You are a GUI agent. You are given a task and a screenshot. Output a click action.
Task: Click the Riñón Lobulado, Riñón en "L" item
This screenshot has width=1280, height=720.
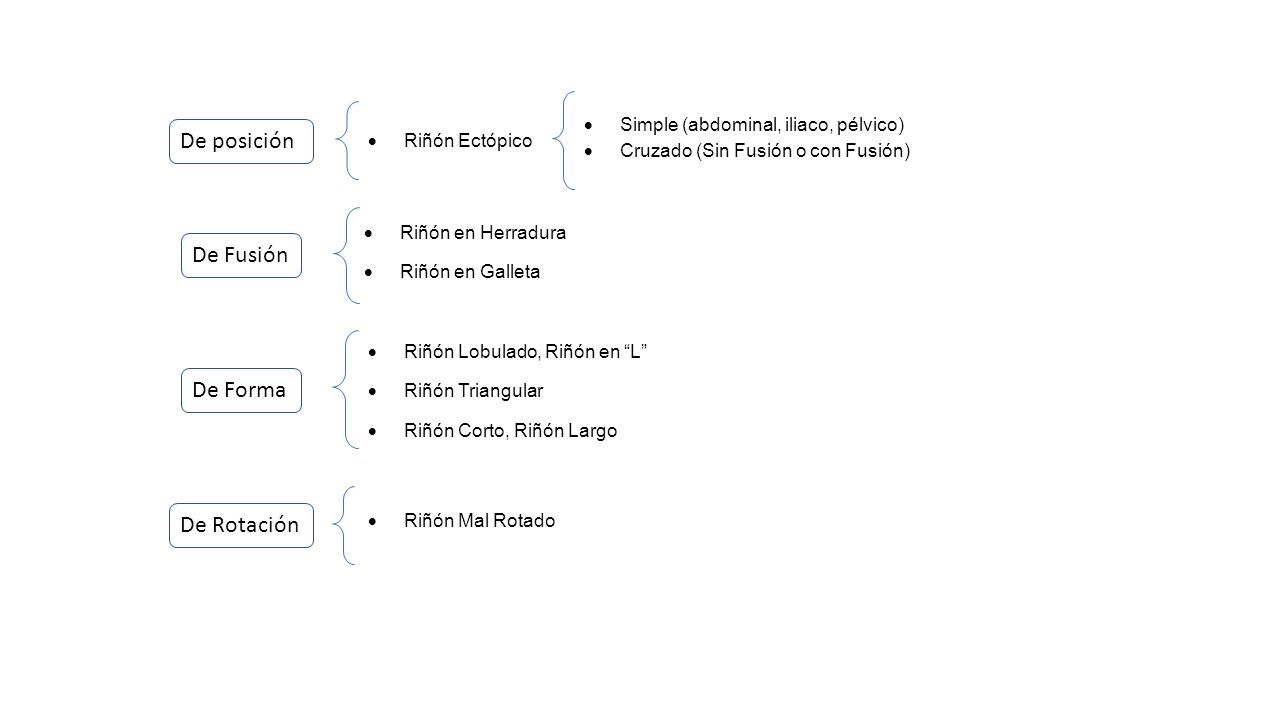pyautogui.click(x=528, y=351)
